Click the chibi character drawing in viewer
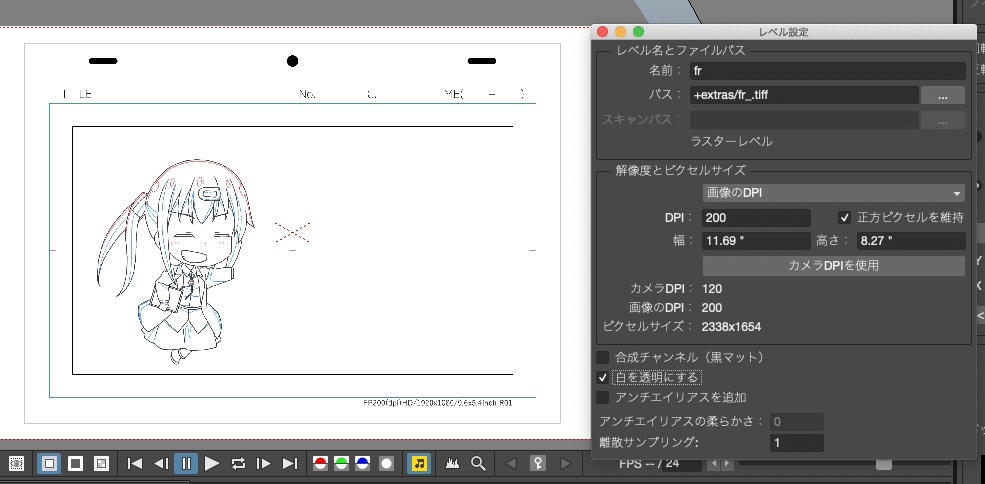985x484 pixels. 176,259
